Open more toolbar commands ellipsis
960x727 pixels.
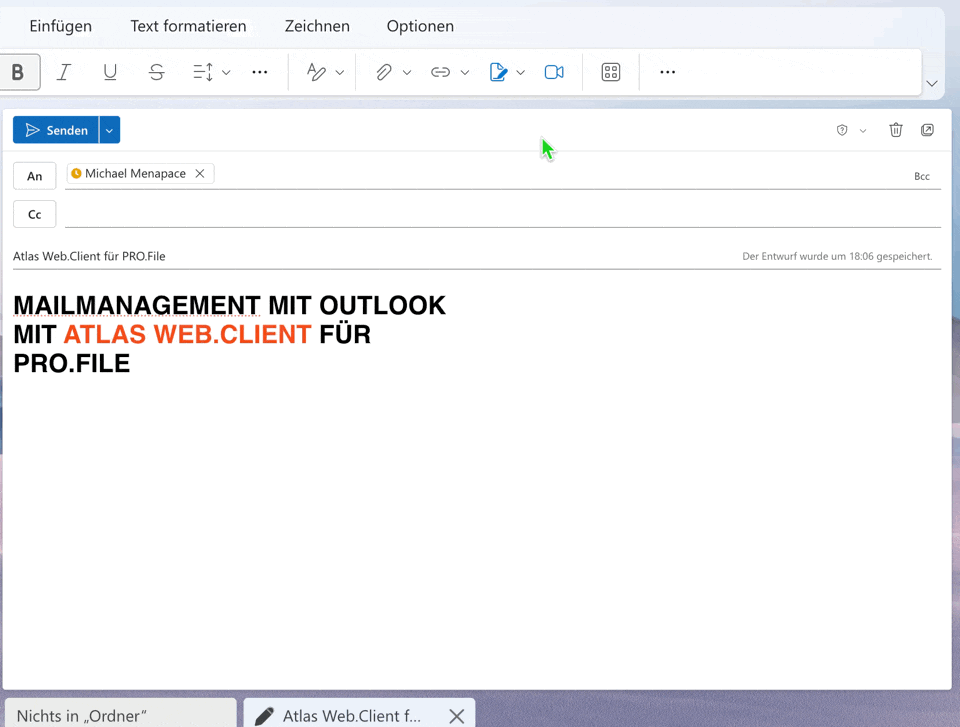(667, 72)
